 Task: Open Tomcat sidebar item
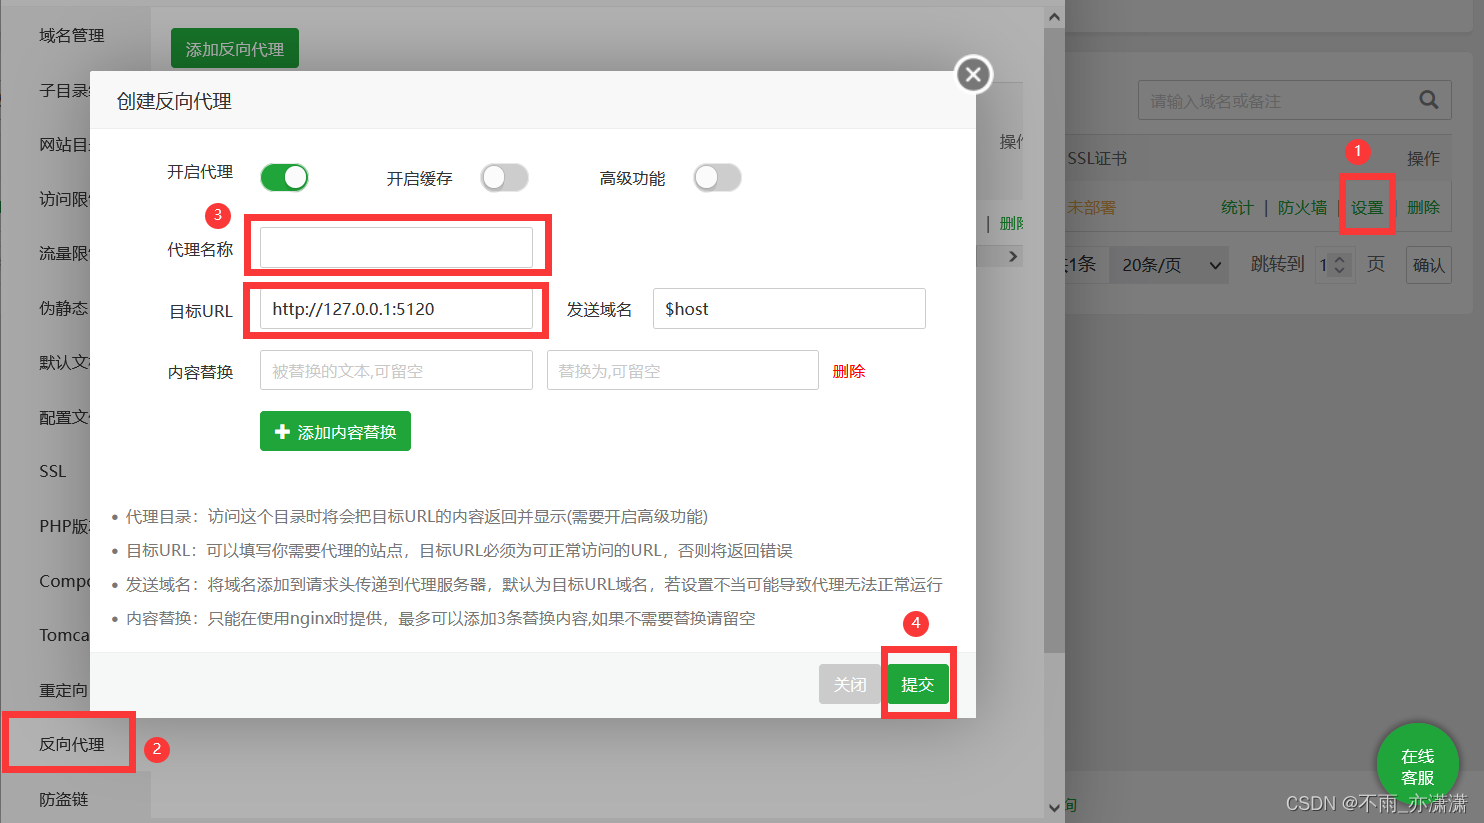(x=64, y=635)
